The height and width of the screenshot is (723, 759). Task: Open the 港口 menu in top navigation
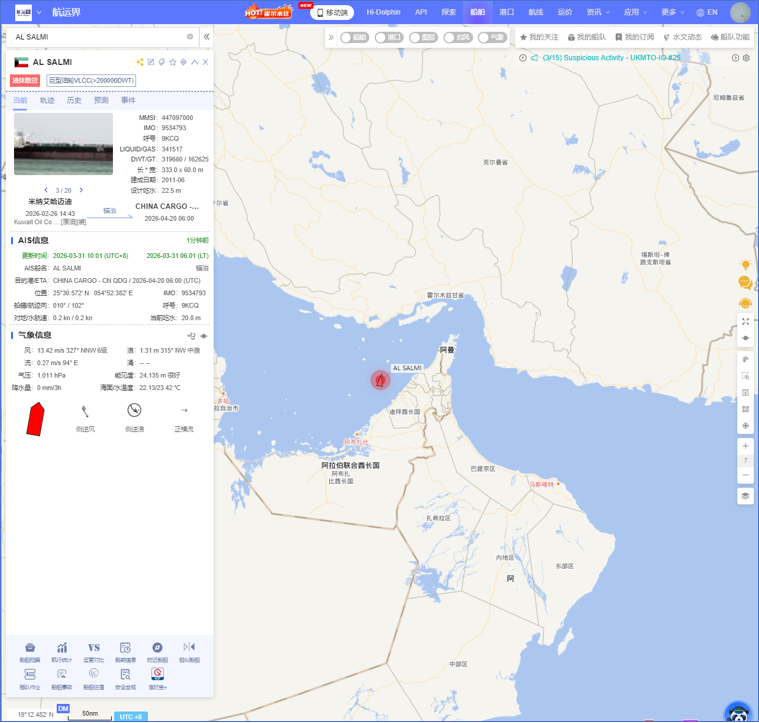(506, 13)
